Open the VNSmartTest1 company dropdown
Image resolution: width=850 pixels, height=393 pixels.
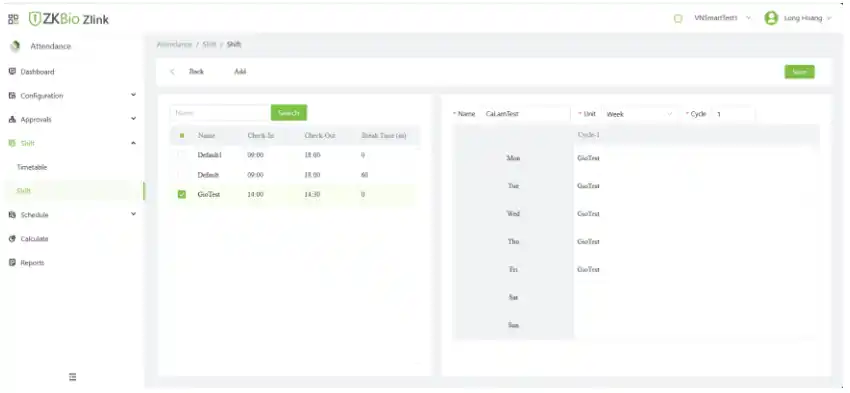(722, 18)
